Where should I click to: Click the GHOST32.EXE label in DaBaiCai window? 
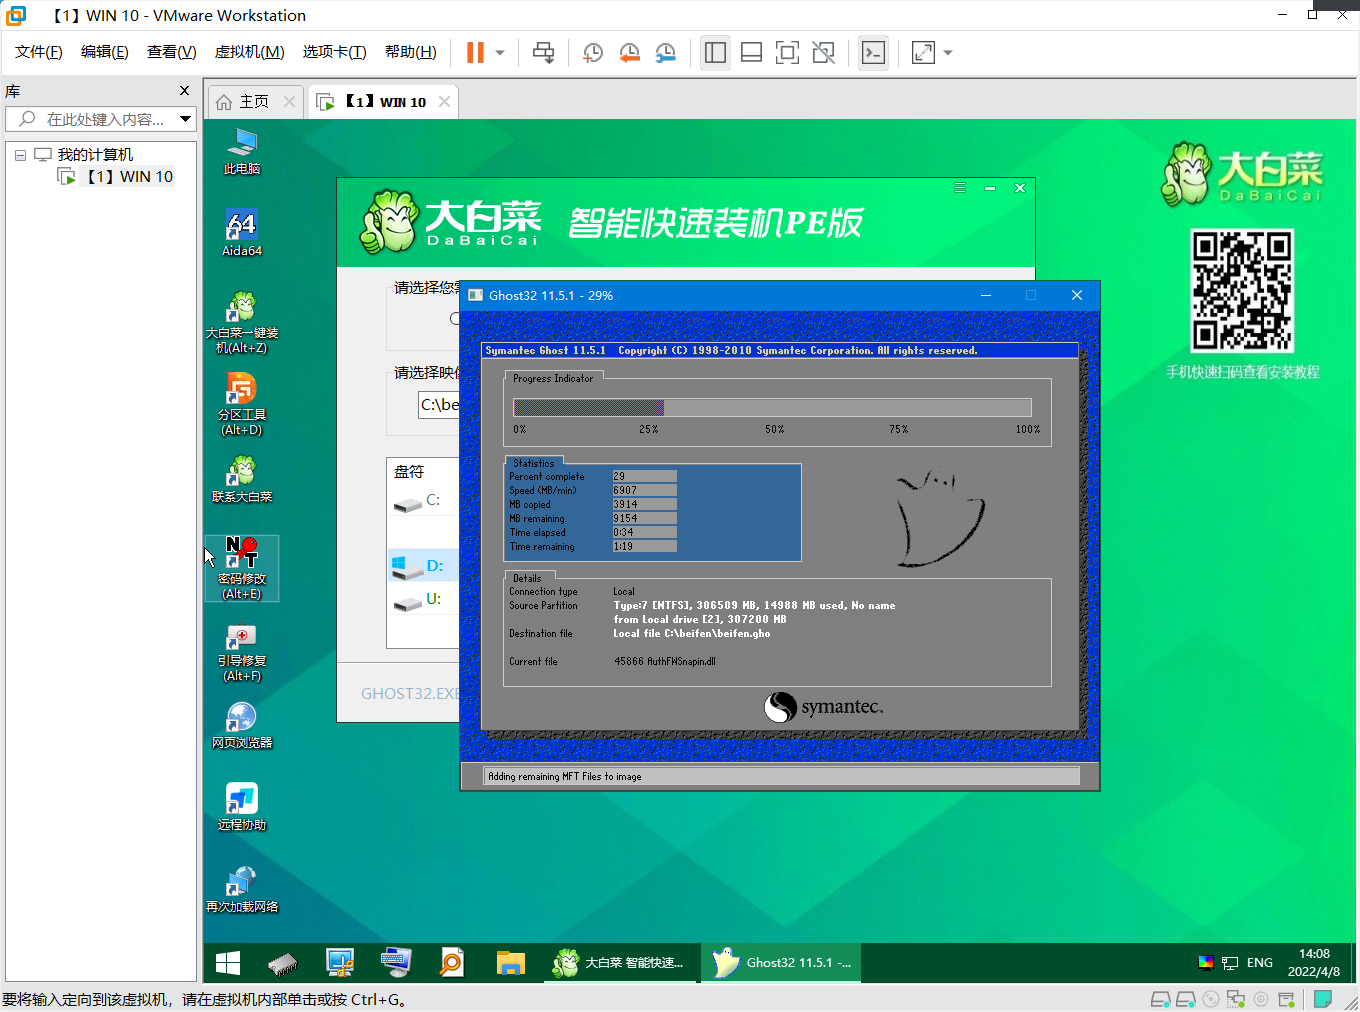[x=410, y=693]
